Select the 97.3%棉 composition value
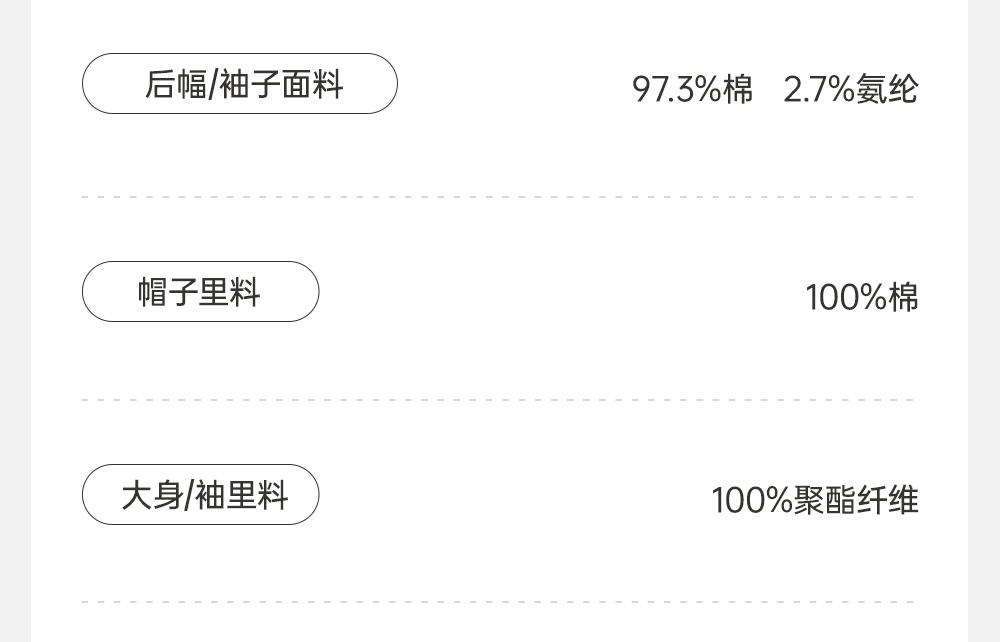Image resolution: width=1000 pixels, height=642 pixels. [x=692, y=89]
